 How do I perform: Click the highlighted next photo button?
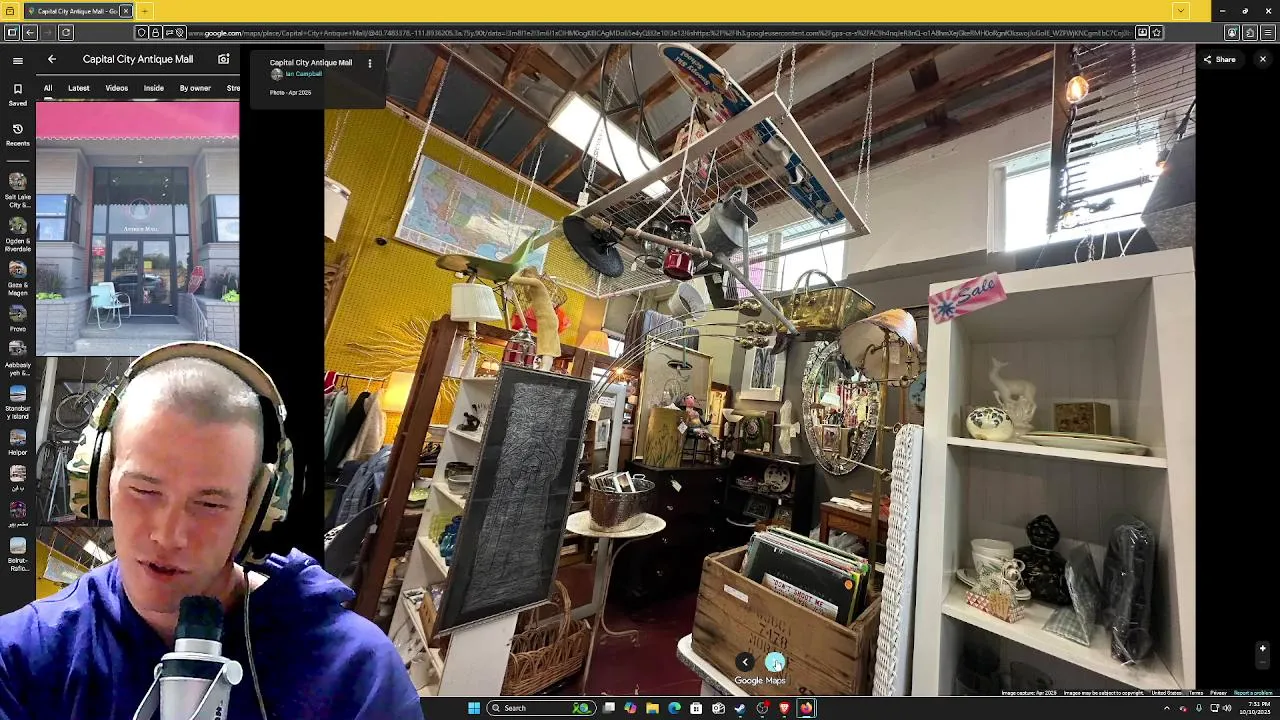[x=775, y=662]
